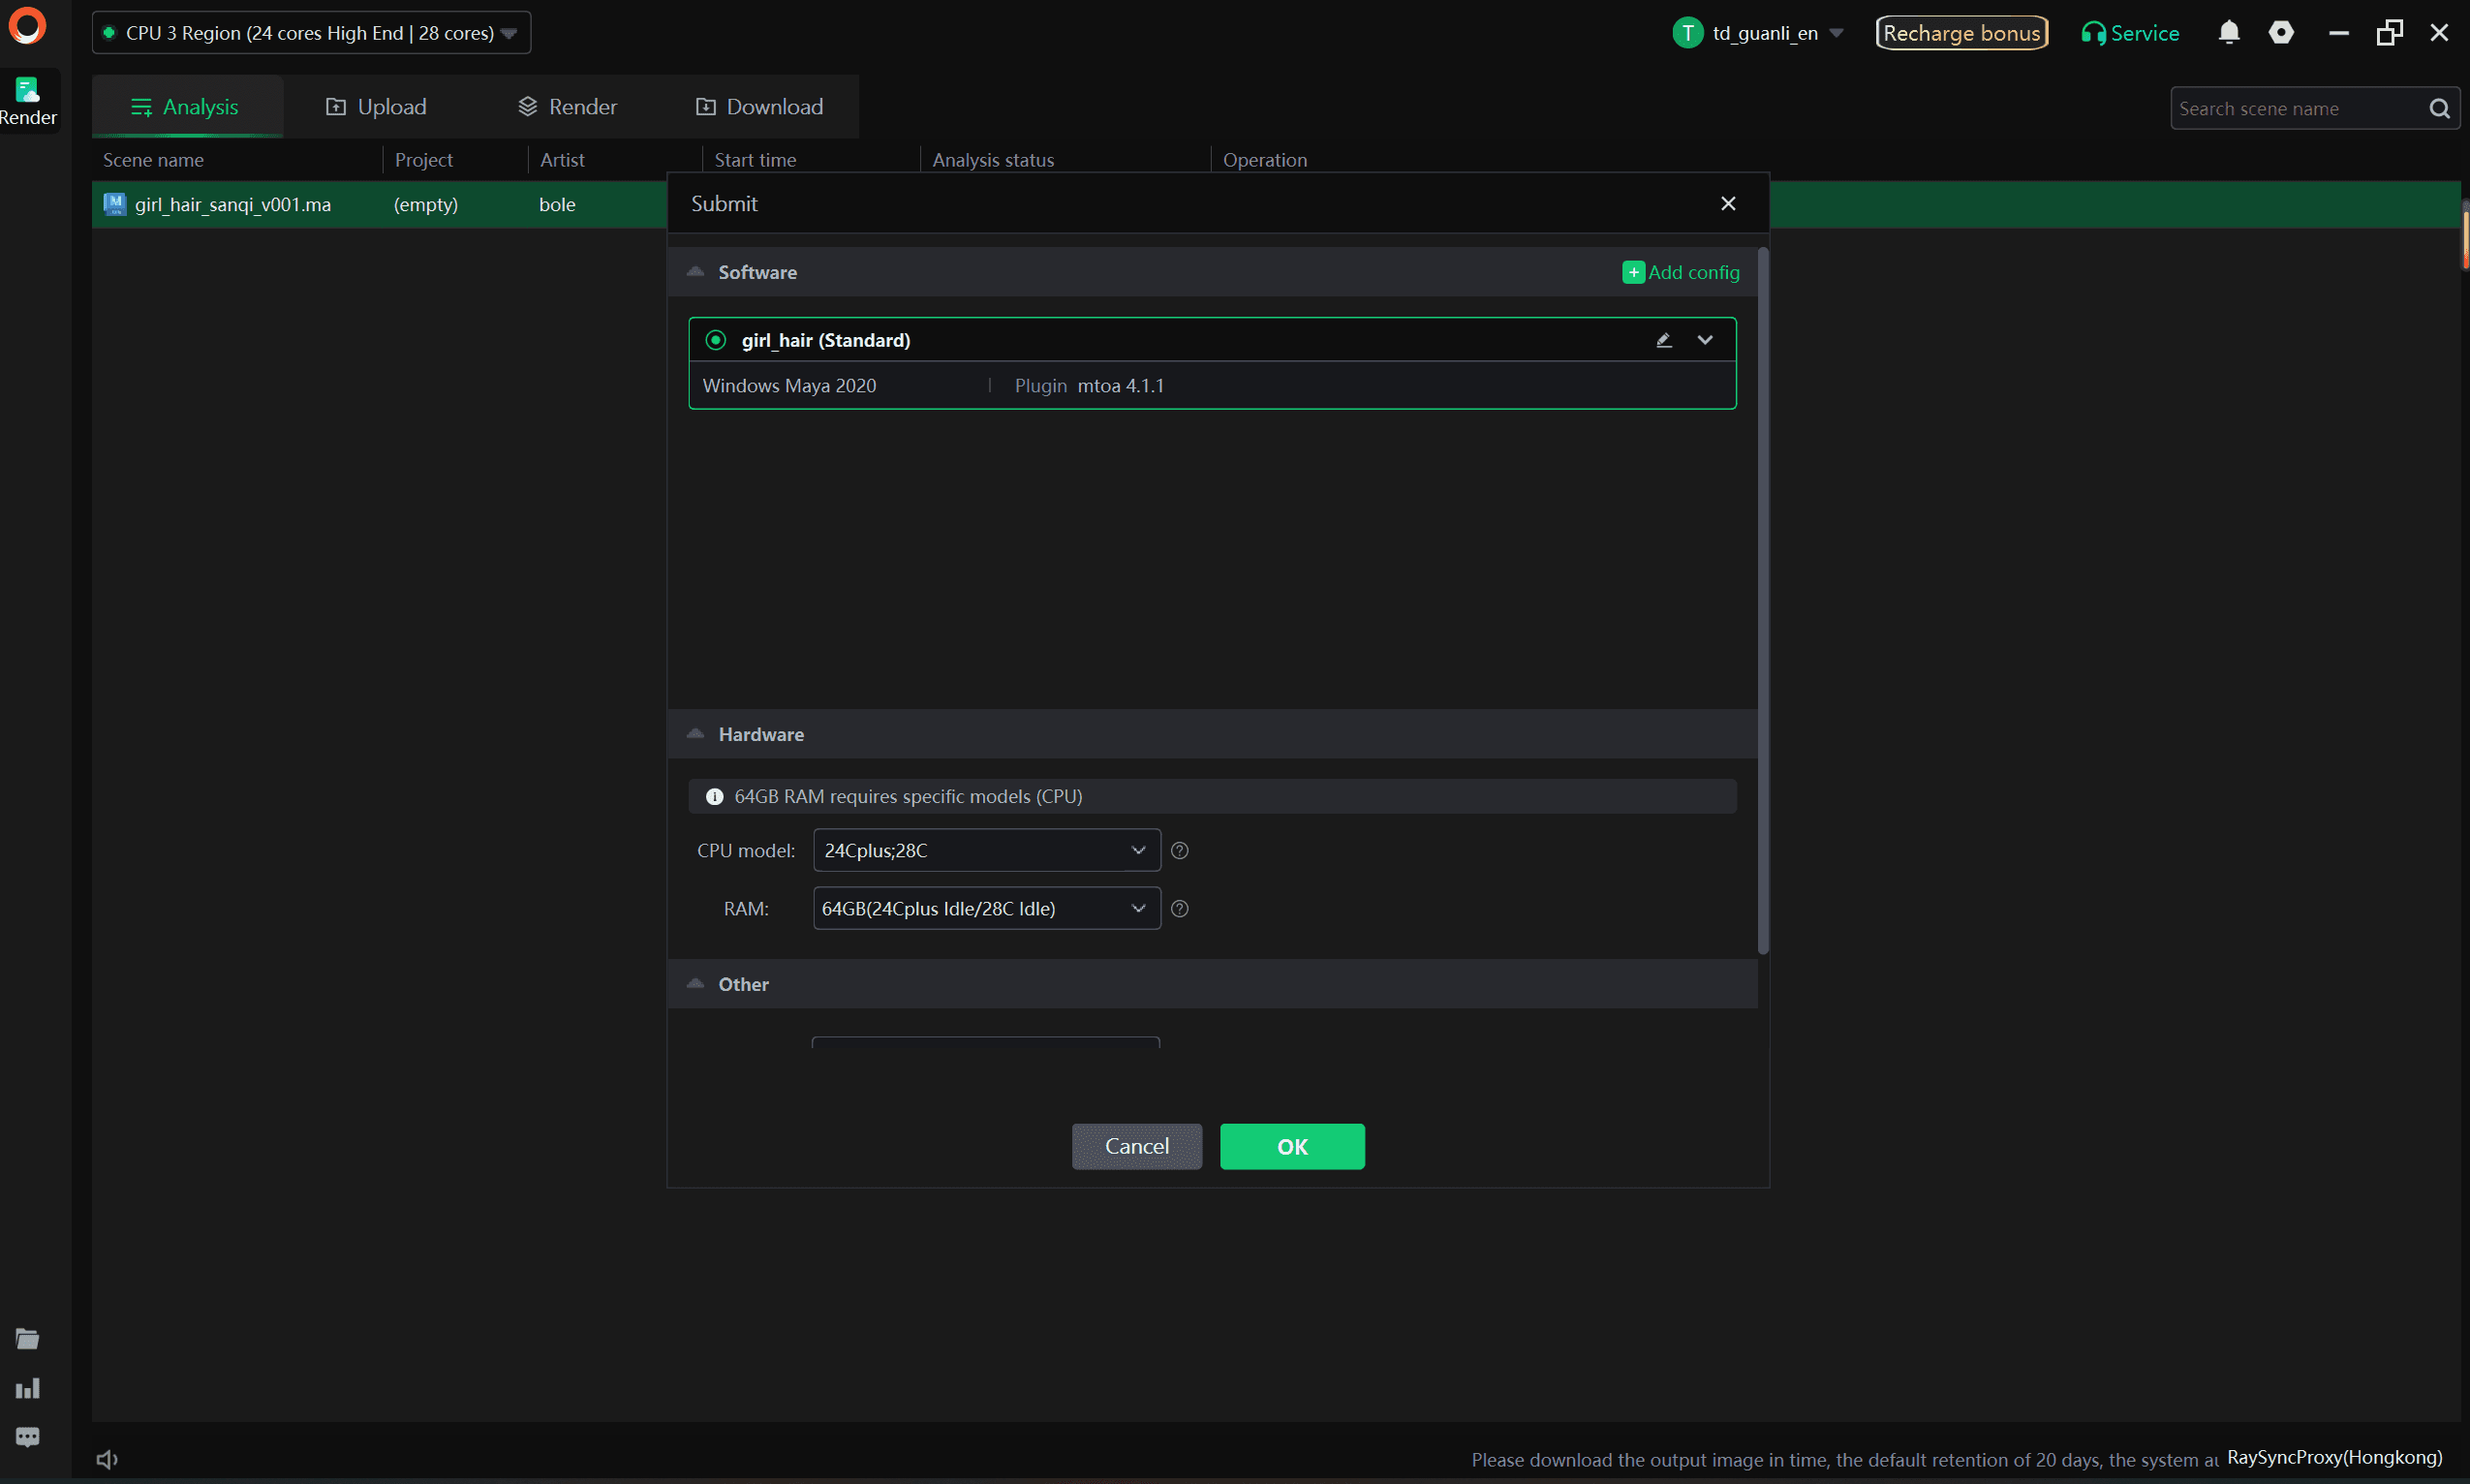Click Add config link
Viewport: 2470px width, 1484px height.
[1680, 272]
